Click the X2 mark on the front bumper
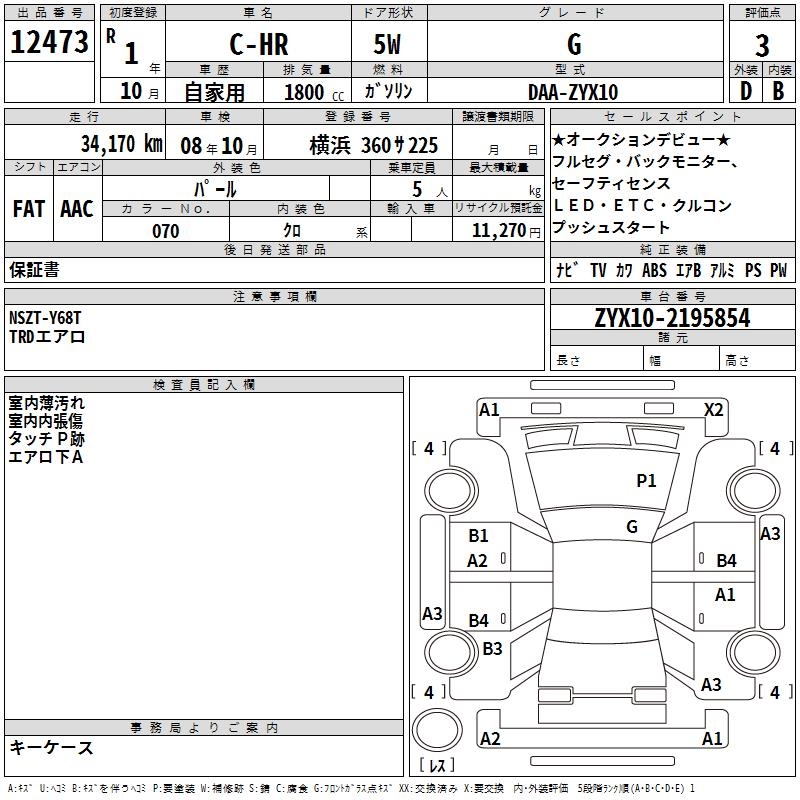 [713, 410]
